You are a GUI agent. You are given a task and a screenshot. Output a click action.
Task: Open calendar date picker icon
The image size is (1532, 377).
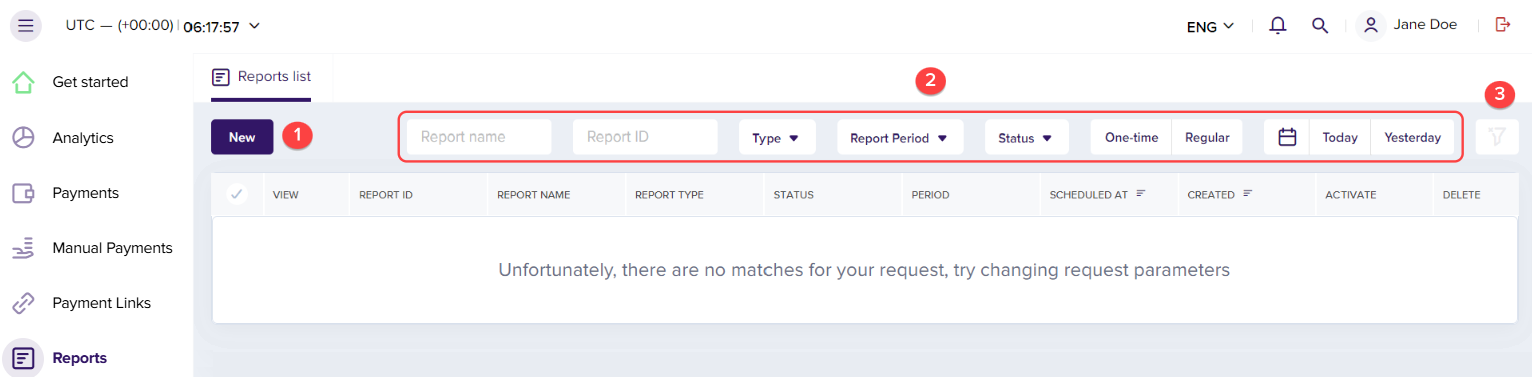[x=1287, y=137]
